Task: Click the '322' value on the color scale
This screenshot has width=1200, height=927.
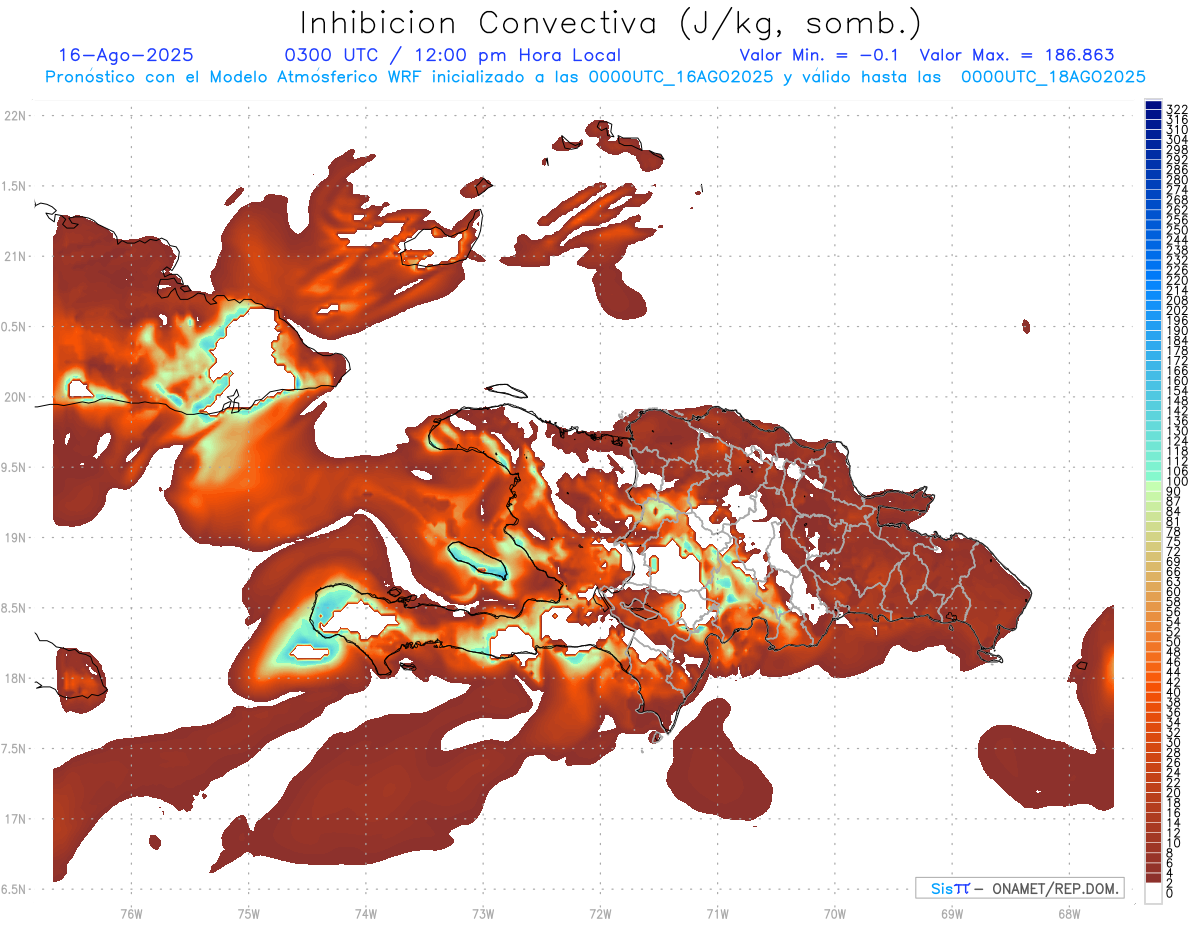Action: point(1176,109)
